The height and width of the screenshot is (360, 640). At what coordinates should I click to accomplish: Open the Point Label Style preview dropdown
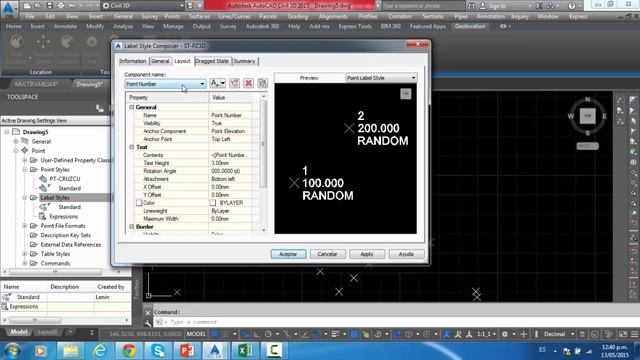(381, 78)
